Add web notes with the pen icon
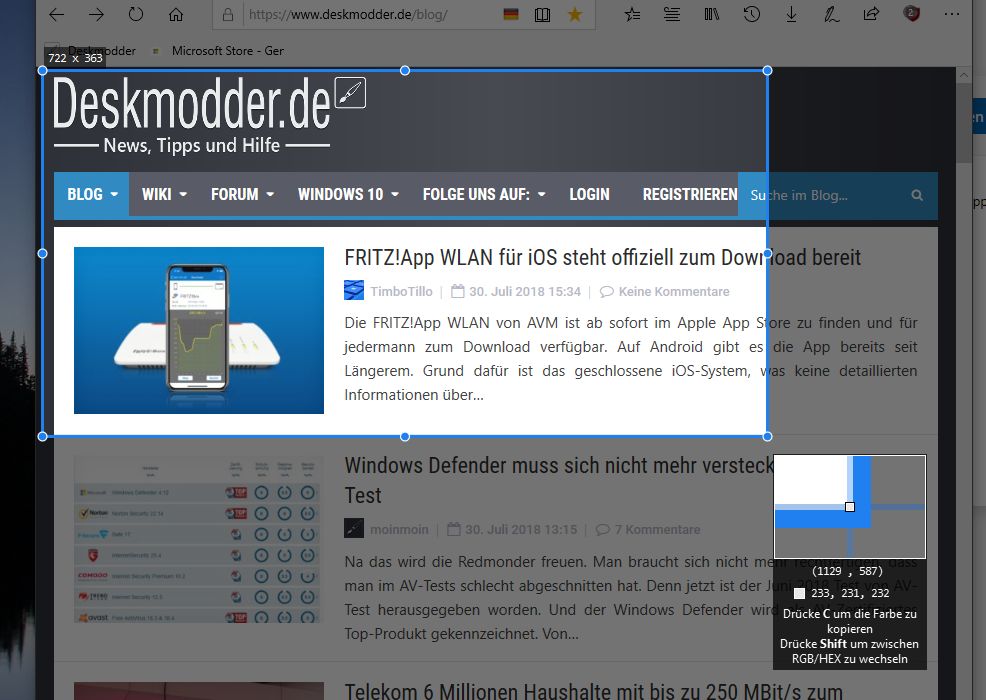 coord(831,14)
